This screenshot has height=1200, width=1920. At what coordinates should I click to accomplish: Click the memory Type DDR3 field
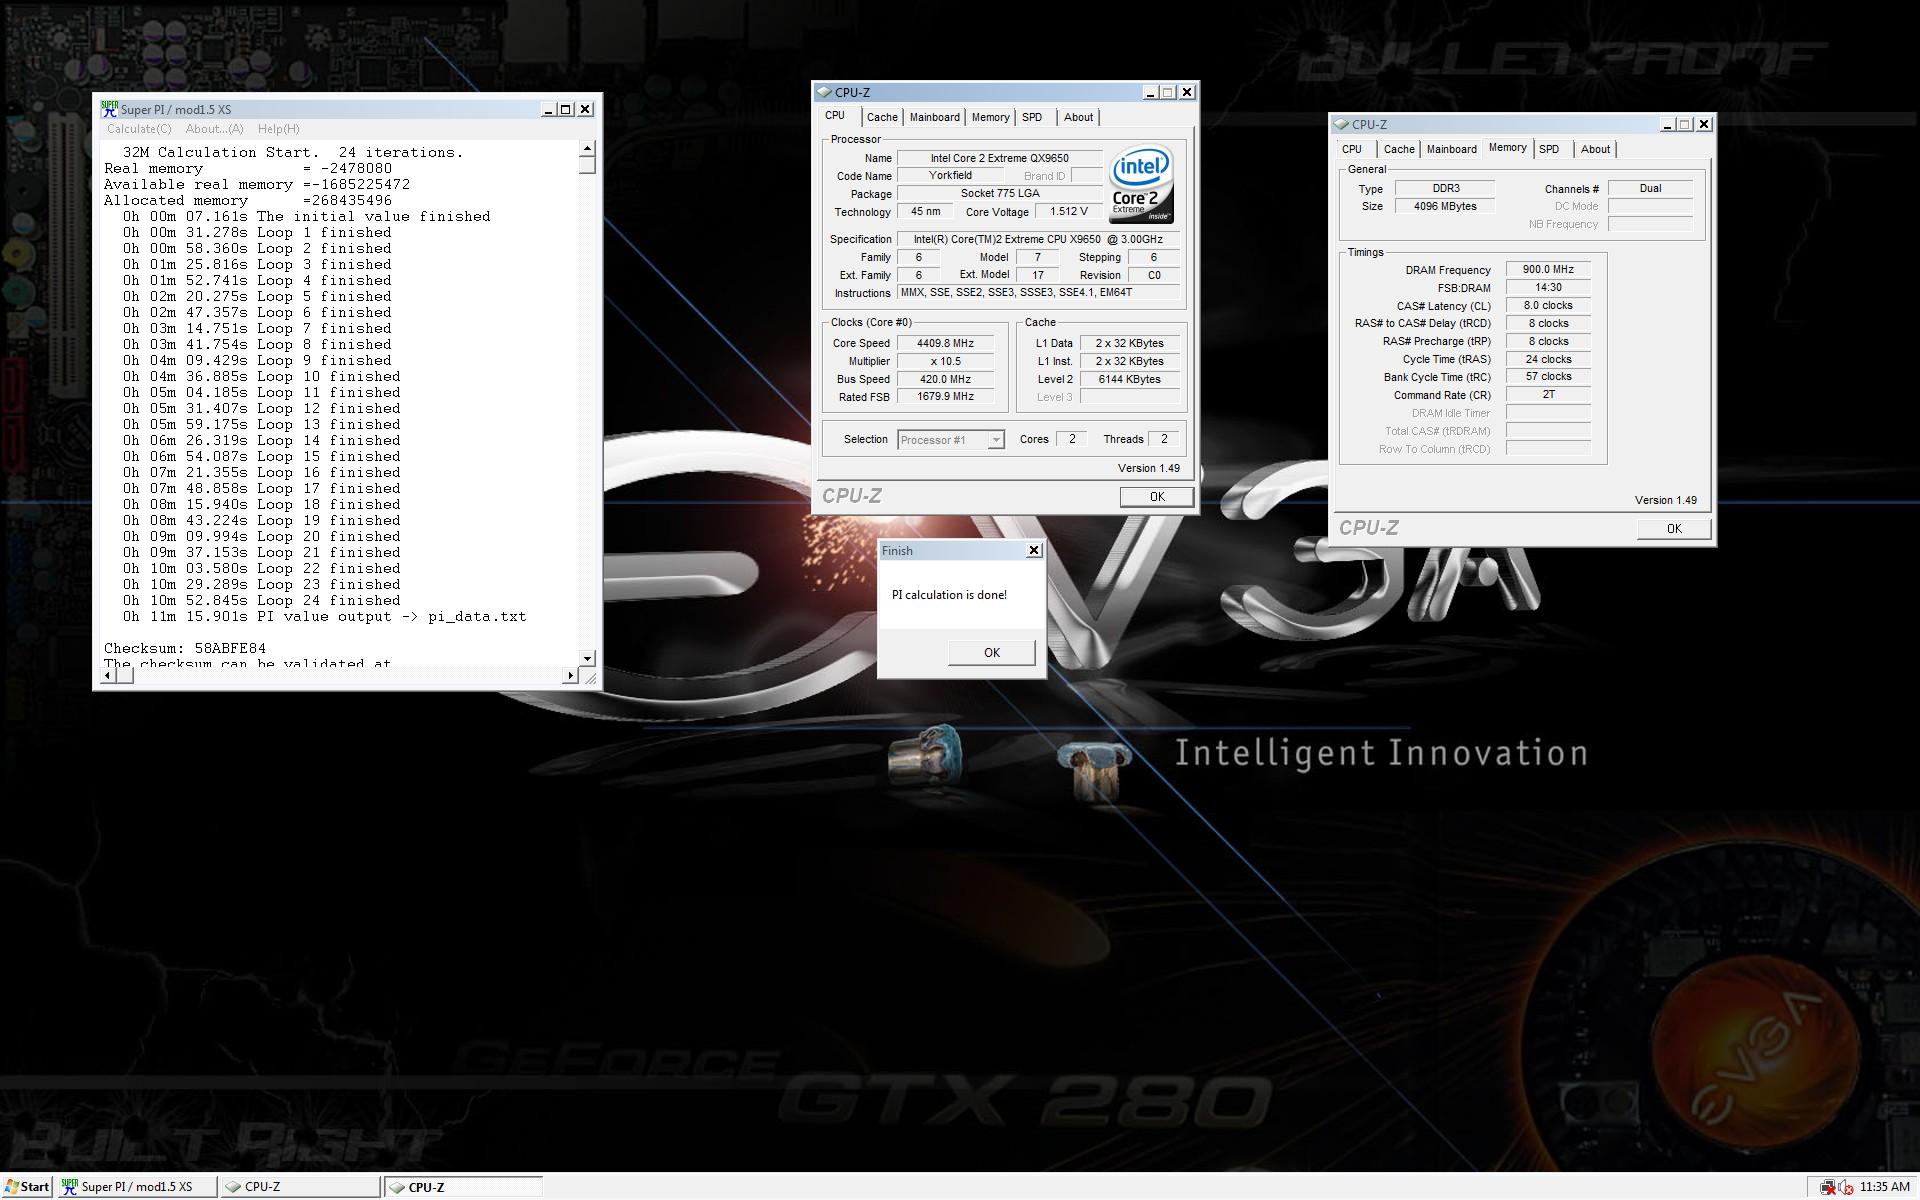[x=1445, y=188]
